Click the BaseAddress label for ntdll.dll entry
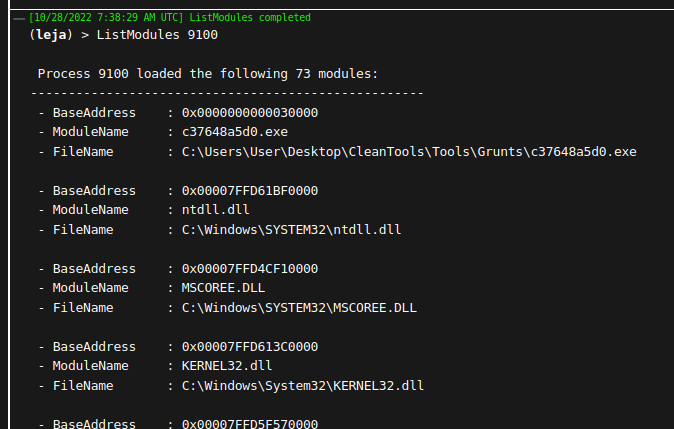This screenshot has height=429, width=674. (94, 191)
